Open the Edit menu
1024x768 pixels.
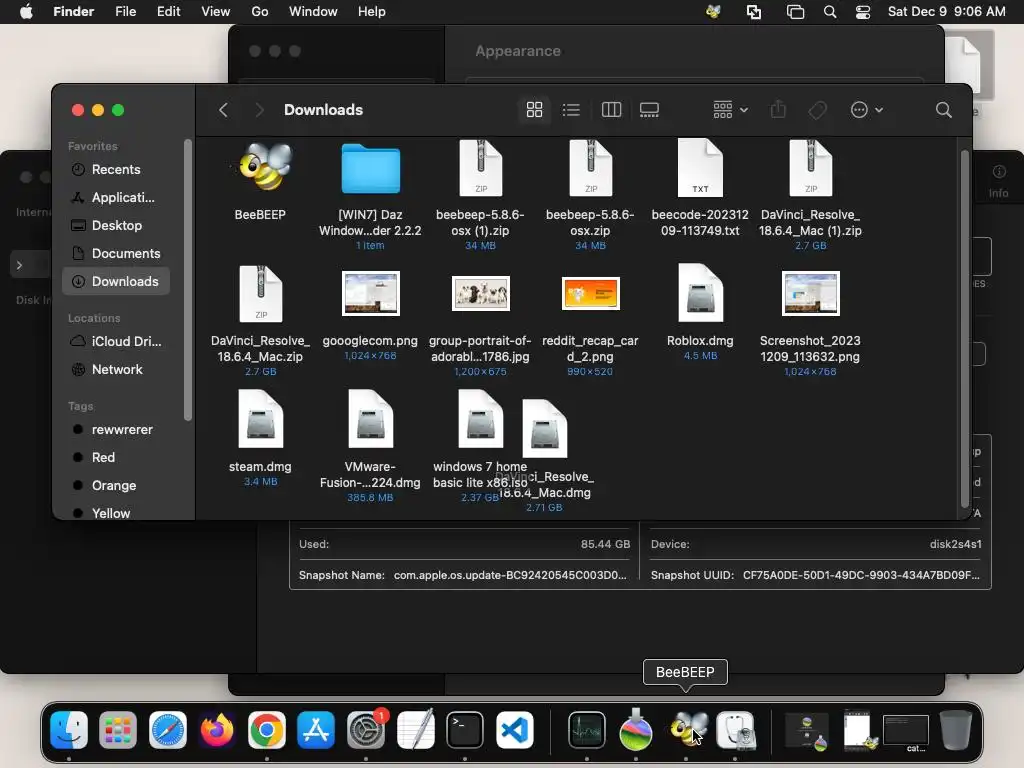[x=168, y=12]
